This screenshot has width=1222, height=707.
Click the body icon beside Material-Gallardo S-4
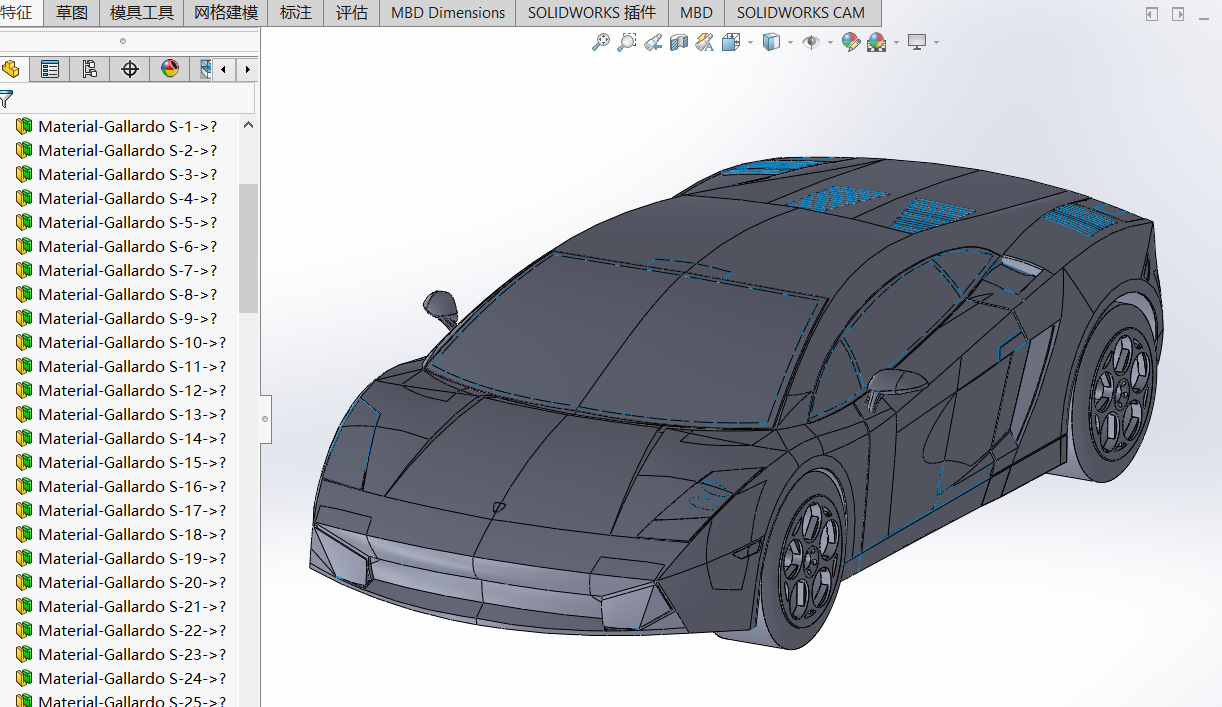click(x=24, y=198)
